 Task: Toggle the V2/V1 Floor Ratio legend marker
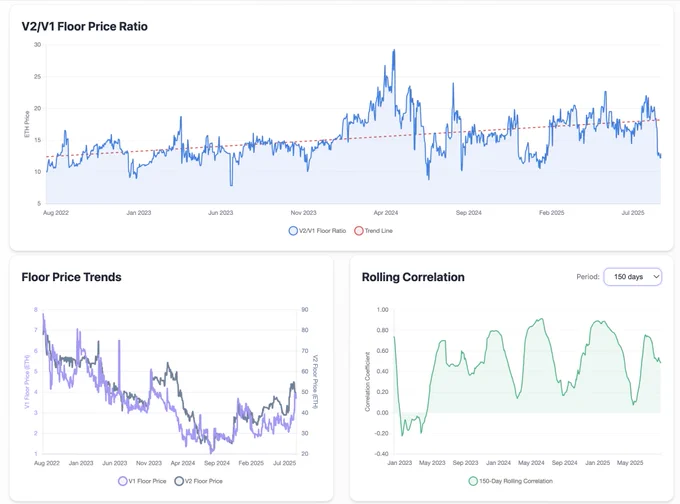293,231
